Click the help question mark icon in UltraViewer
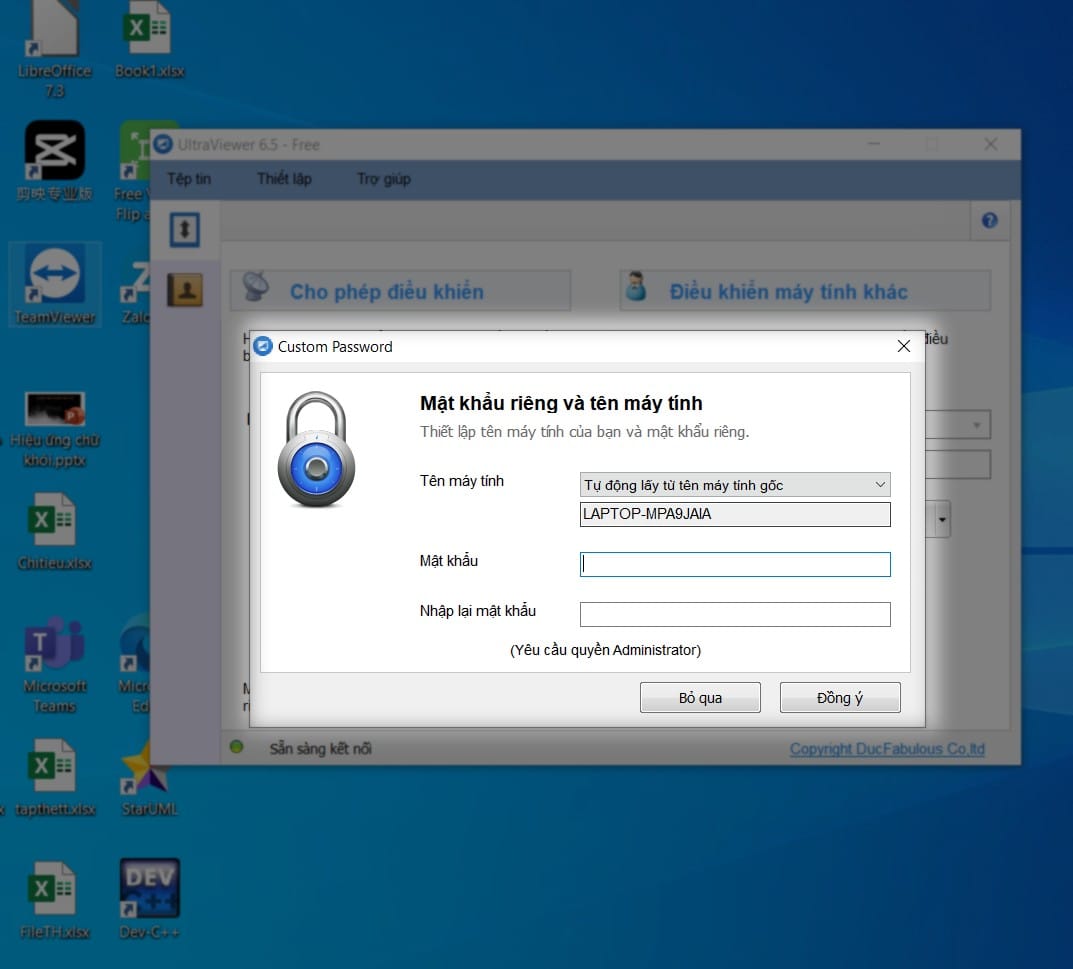Image resolution: width=1073 pixels, height=969 pixels. click(x=989, y=220)
